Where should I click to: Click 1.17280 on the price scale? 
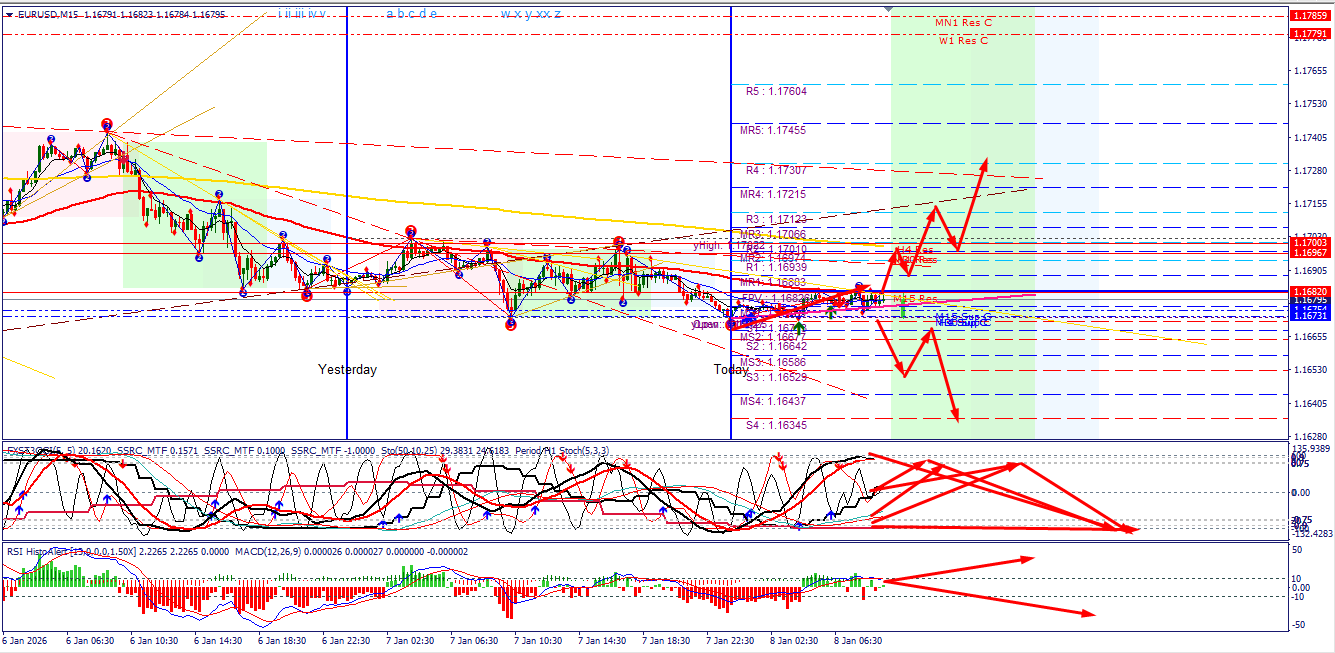1310,171
